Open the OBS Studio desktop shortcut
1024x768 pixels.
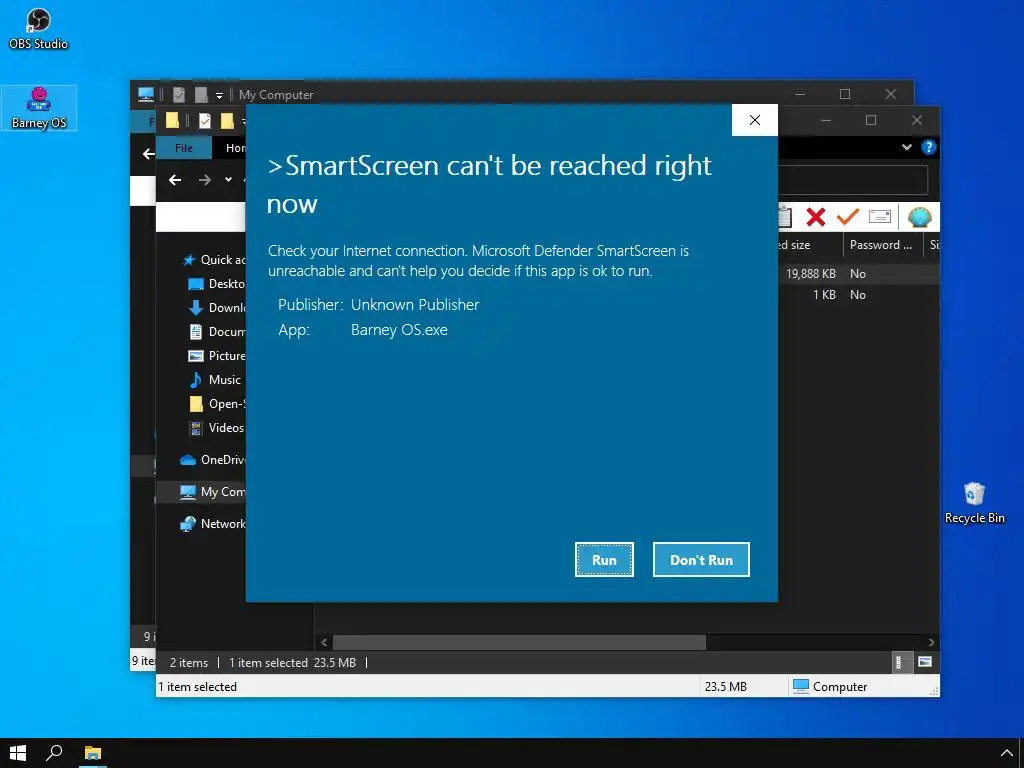tap(38, 29)
